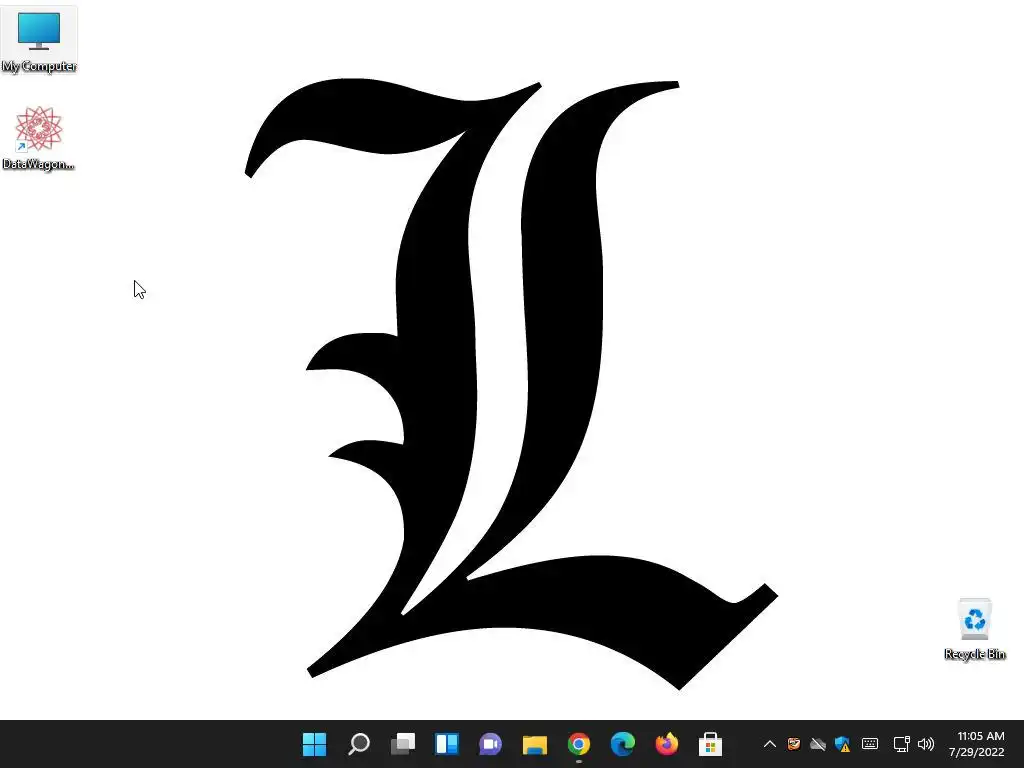This screenshot has height=768, width=1024.
Task: Launch Microsoft Edge from taskbar
Action: click(x=622, y=744)
